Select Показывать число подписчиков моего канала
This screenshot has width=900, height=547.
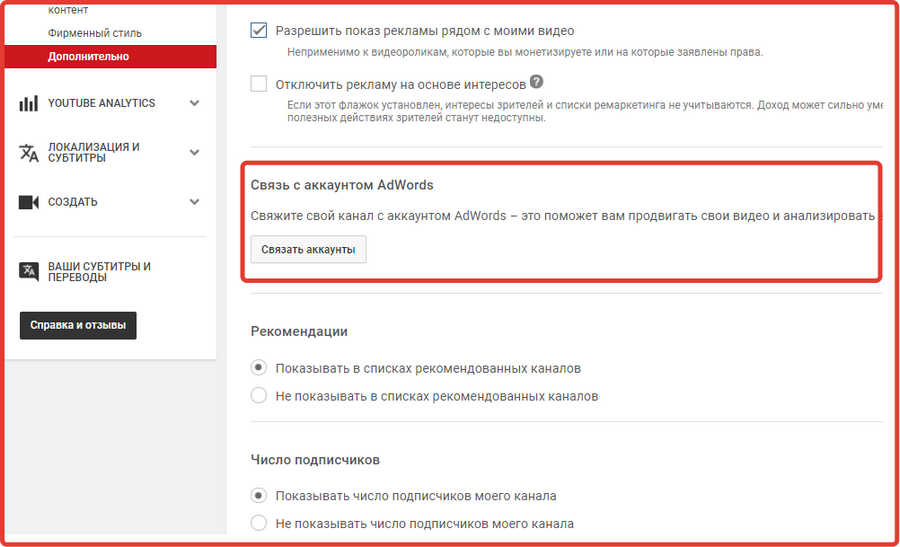[x=259, y=495]
